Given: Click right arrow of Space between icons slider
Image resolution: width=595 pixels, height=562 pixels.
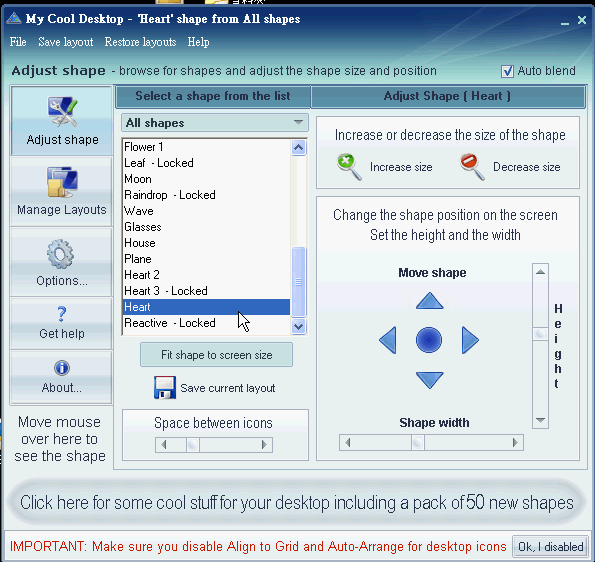Looking at the screenshot, I should [x=264, y=444].
